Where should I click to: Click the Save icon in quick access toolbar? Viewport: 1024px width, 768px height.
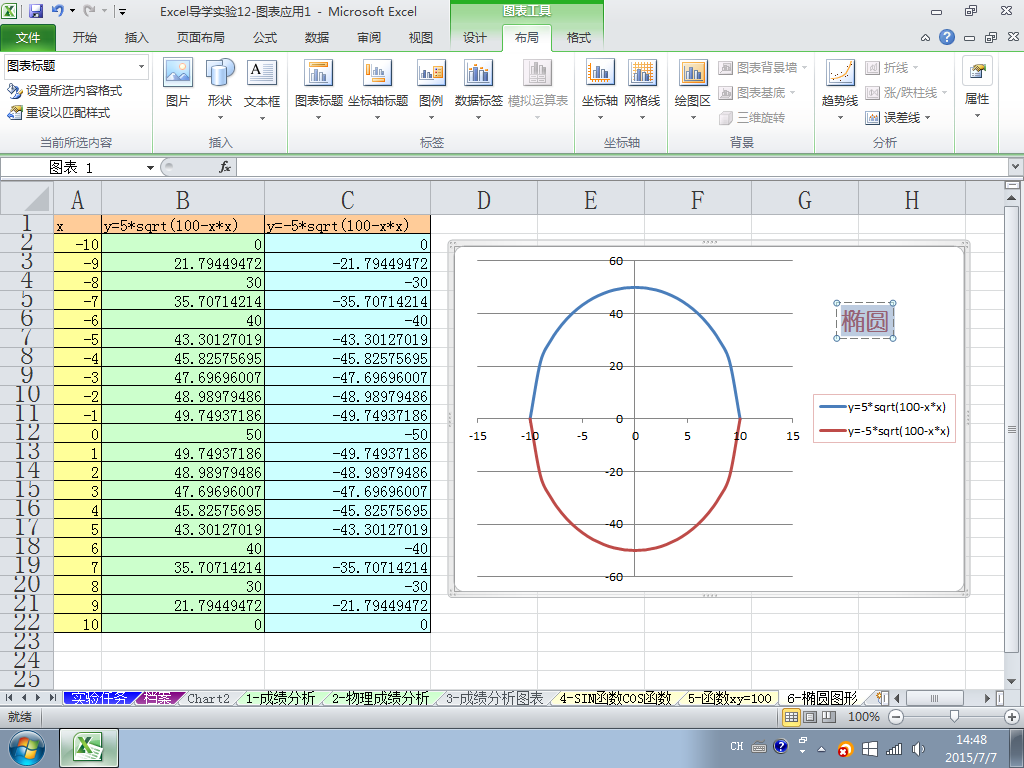[x=35, y=11]
